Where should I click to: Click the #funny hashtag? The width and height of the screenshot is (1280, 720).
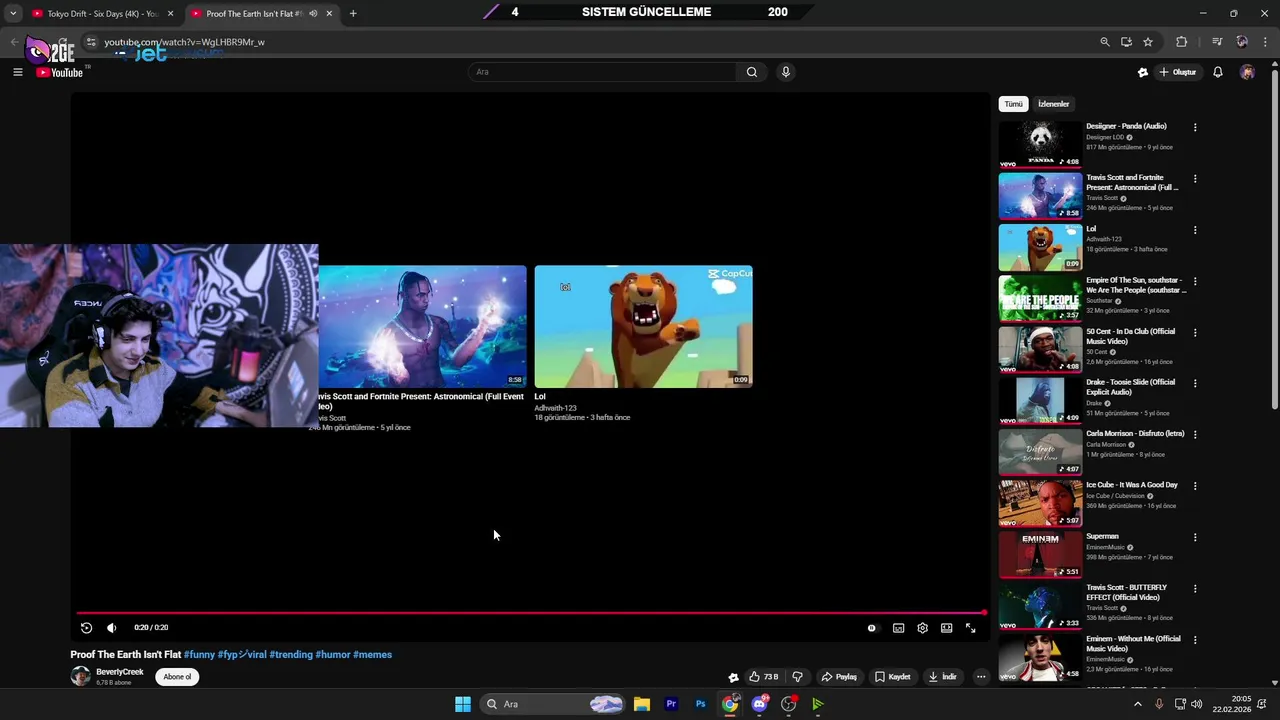[199, 655]
